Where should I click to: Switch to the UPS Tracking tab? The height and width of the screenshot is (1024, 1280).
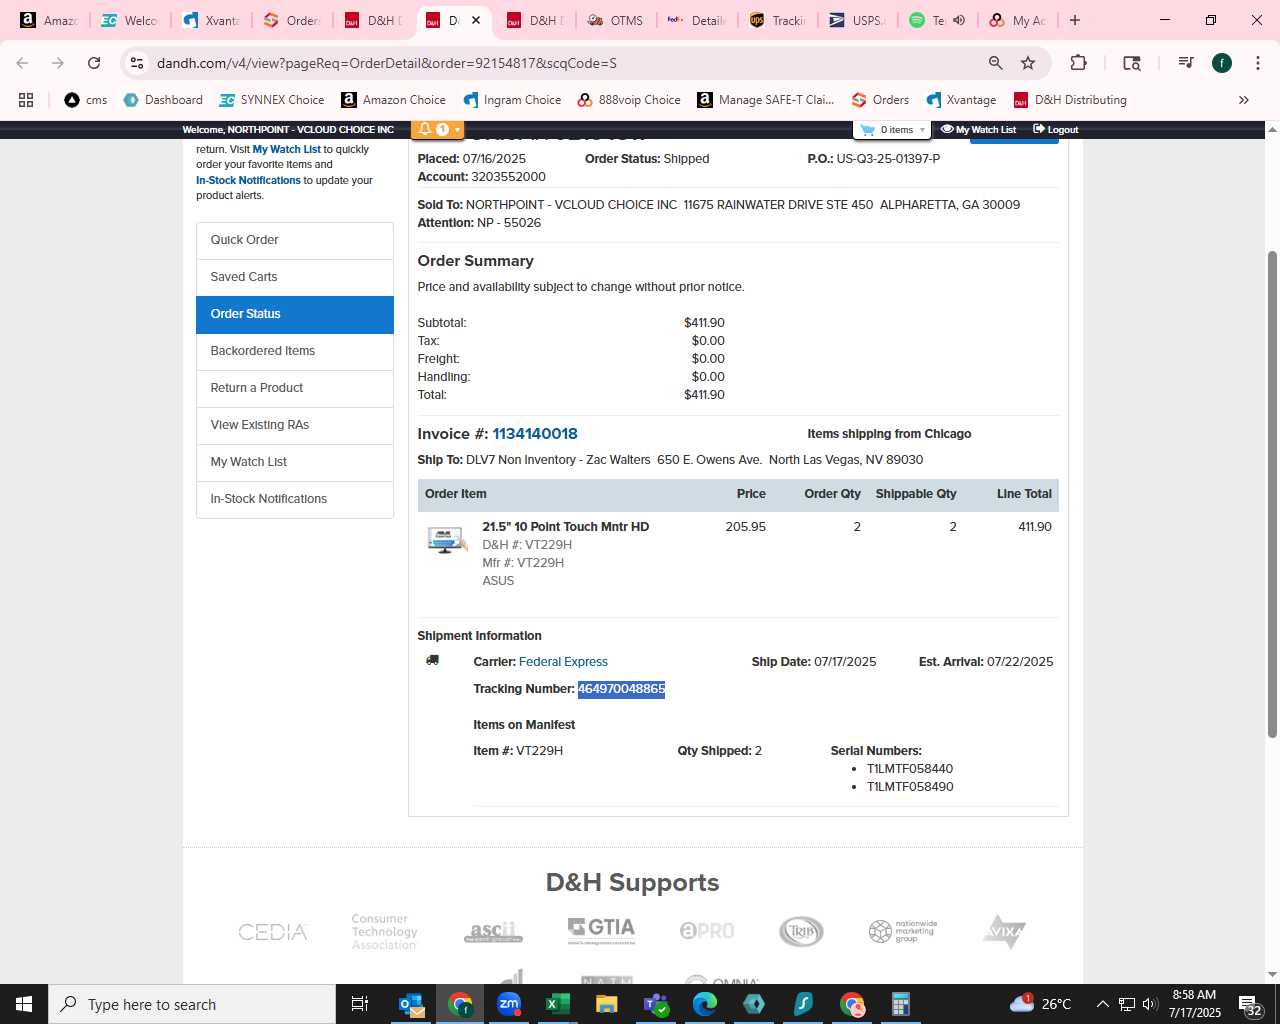(x=779, y=20)
